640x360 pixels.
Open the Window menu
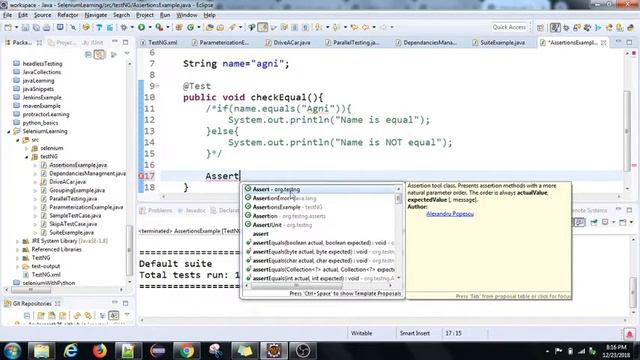pos(187,15)
